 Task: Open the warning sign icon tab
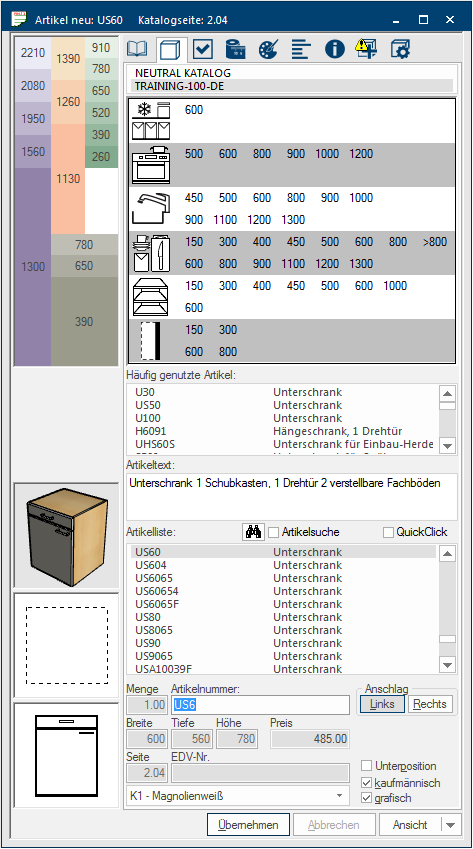click(366, 49)
